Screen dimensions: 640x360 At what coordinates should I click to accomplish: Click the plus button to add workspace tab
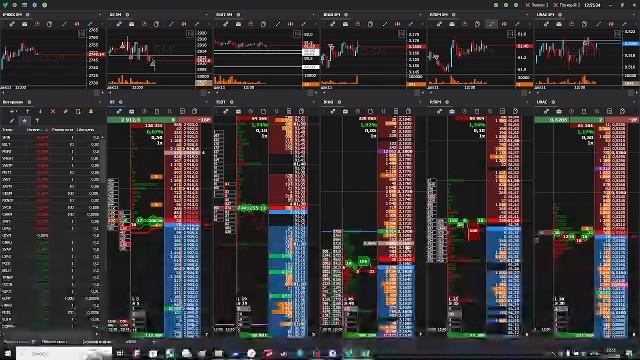pyautogui.click(x=154, y=342)
